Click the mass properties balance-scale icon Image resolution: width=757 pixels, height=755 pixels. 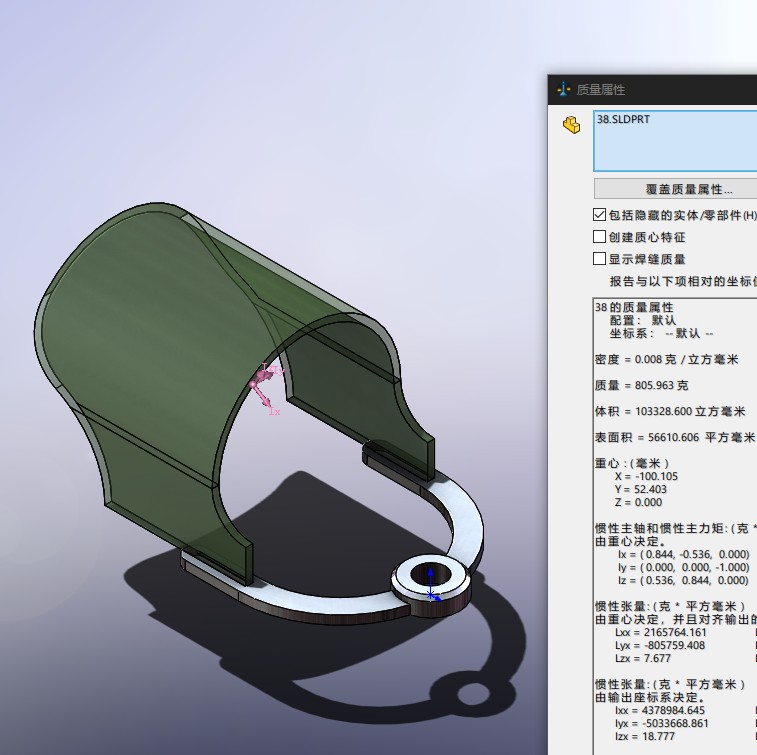(563, 89)
